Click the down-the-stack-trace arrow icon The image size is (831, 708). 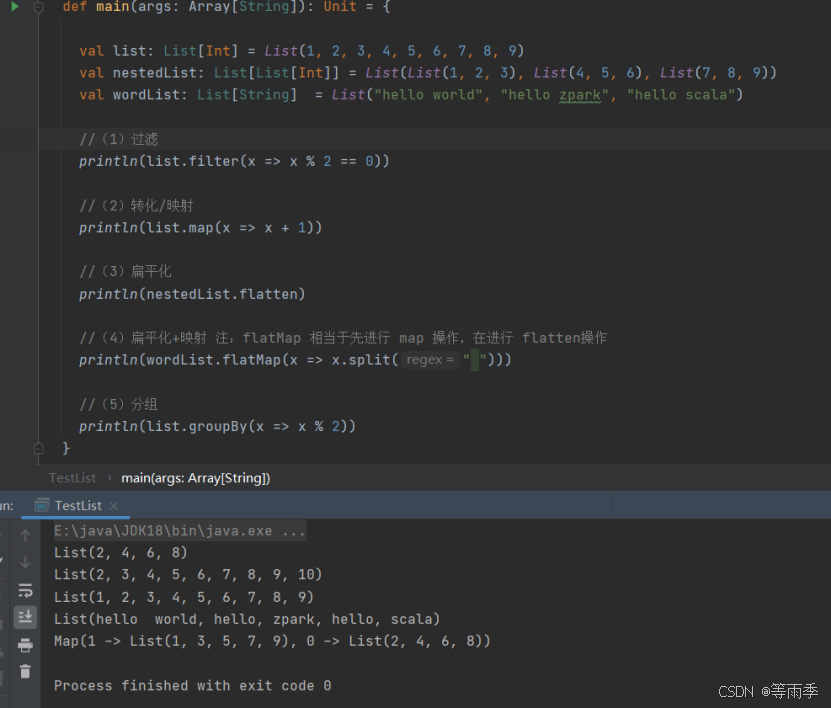coord(25,562)
